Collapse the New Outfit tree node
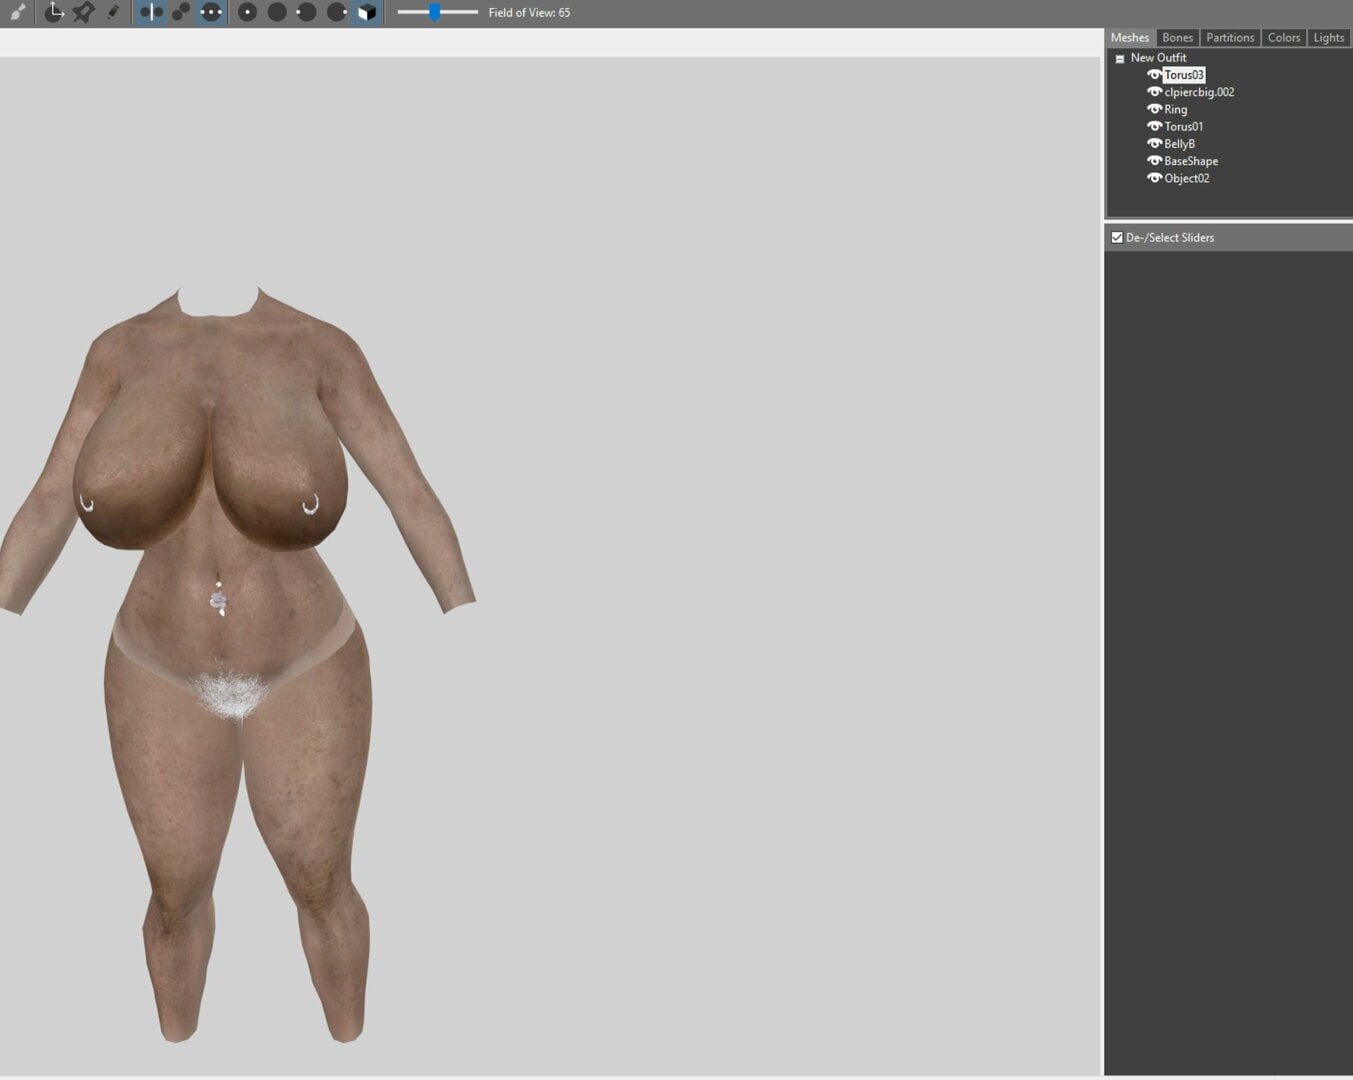Screen dimensions: 1353x1080 pyautogui.click(x=1120, y=59)
